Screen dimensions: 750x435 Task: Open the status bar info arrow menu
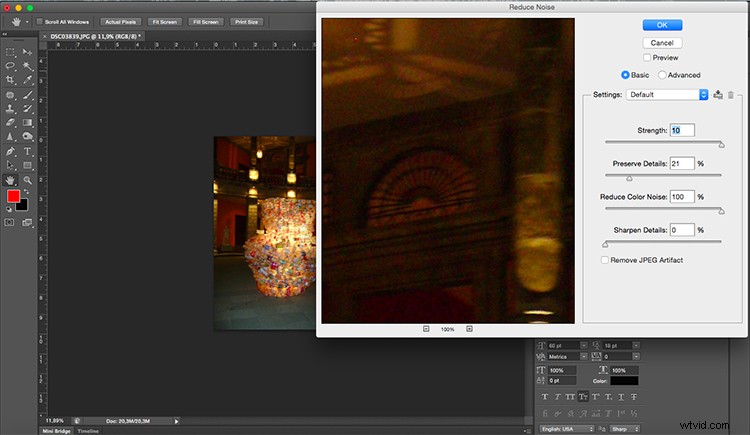176,421
